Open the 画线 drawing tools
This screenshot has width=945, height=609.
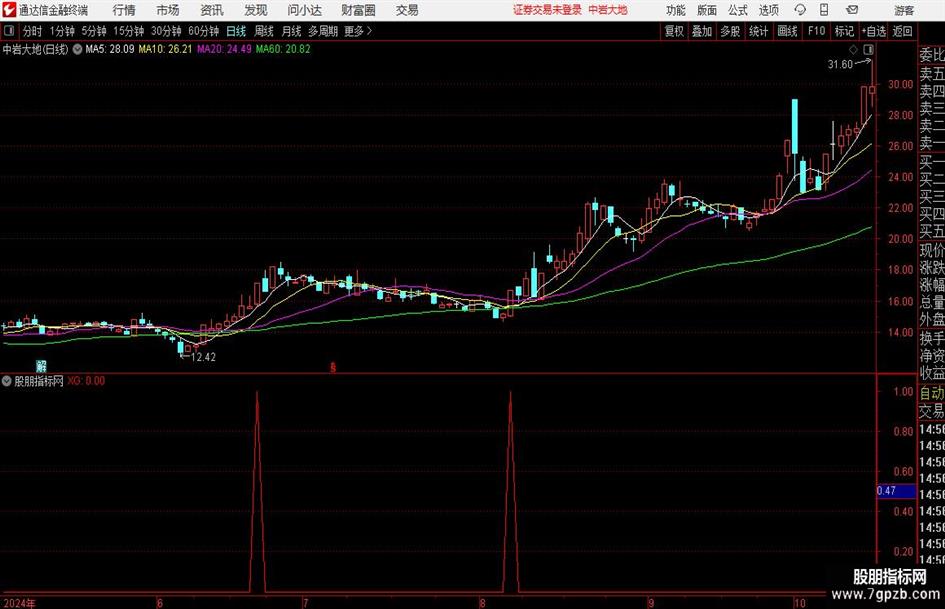point(787,31)
